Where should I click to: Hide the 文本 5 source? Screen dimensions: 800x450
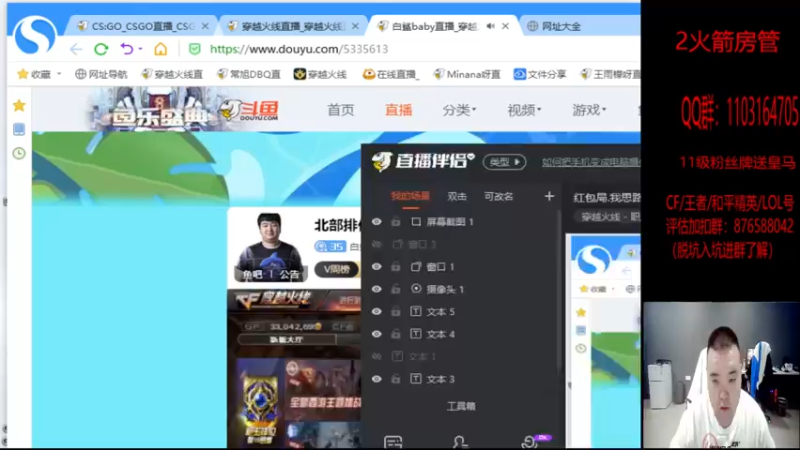pyautogui.click(x=377, y=311)
